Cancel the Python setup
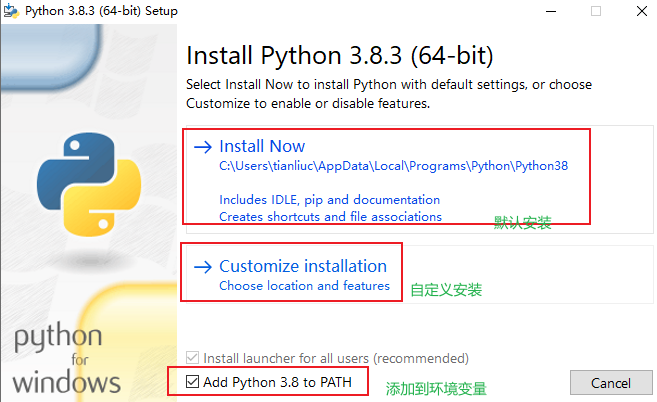Screen dimensions: 657x402 (611, 382)
